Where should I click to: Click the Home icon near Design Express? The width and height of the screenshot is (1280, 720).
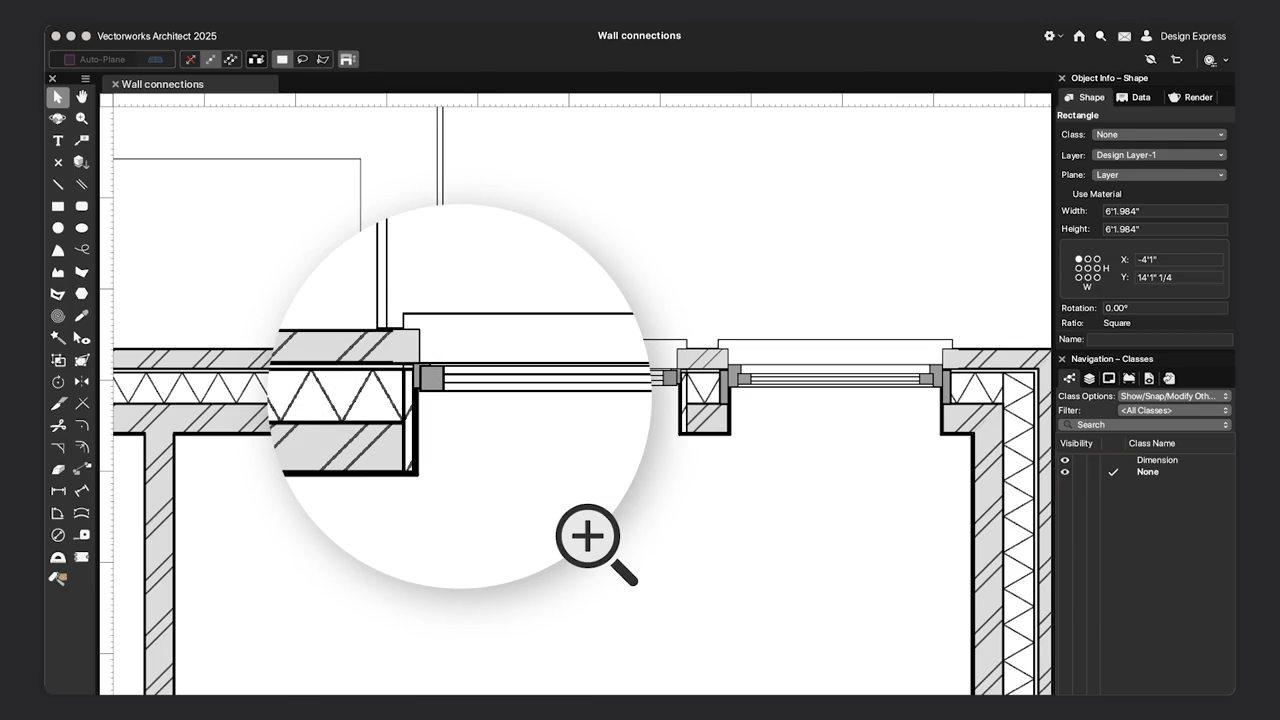pos(1079,36)
